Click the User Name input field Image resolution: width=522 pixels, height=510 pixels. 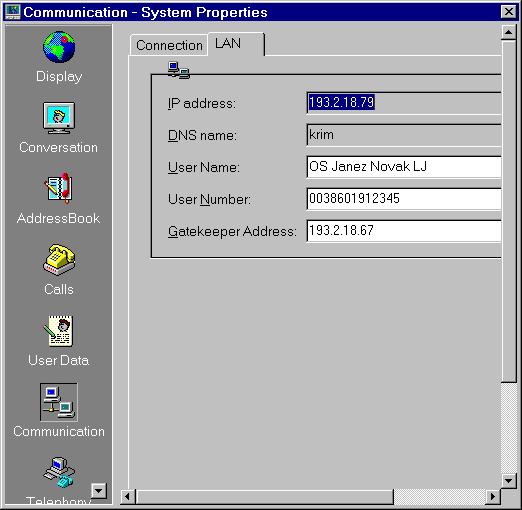click(x=404, y=167)
